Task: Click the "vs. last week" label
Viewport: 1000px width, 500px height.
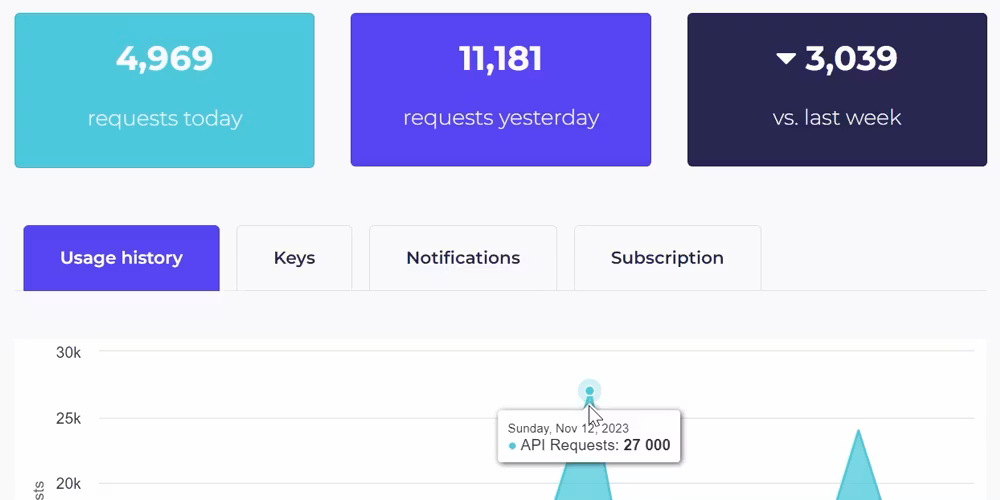Action: [x=837, y=118]
